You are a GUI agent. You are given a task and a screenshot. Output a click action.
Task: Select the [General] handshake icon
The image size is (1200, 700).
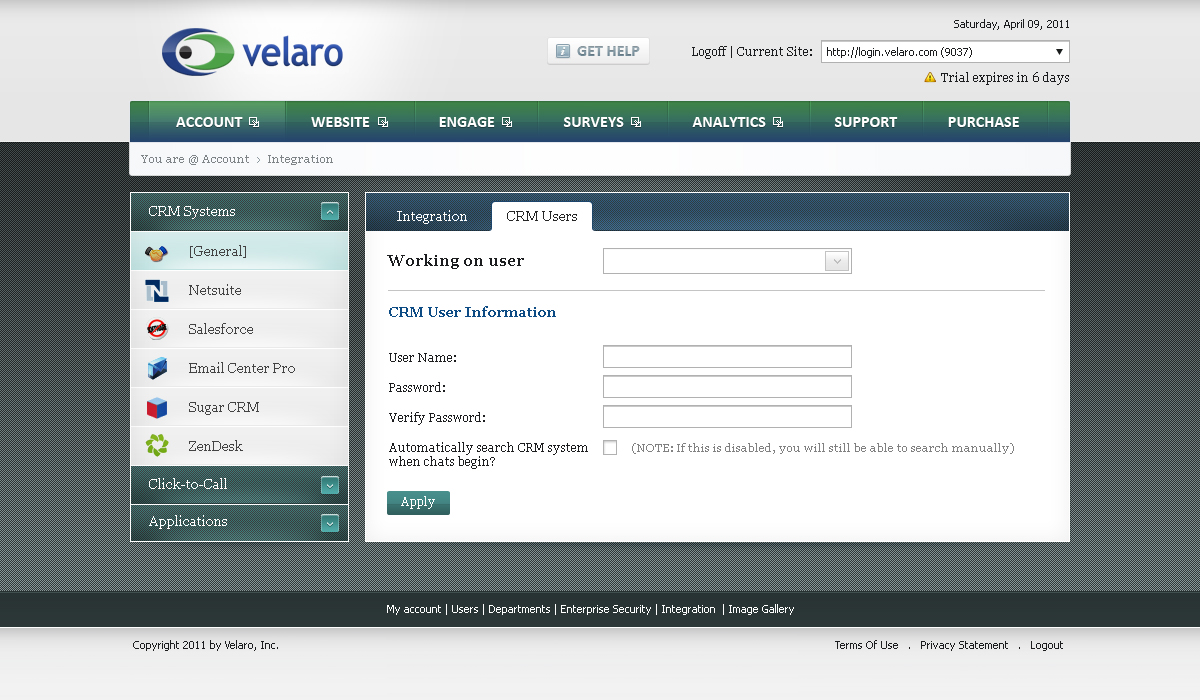(157, 252)
